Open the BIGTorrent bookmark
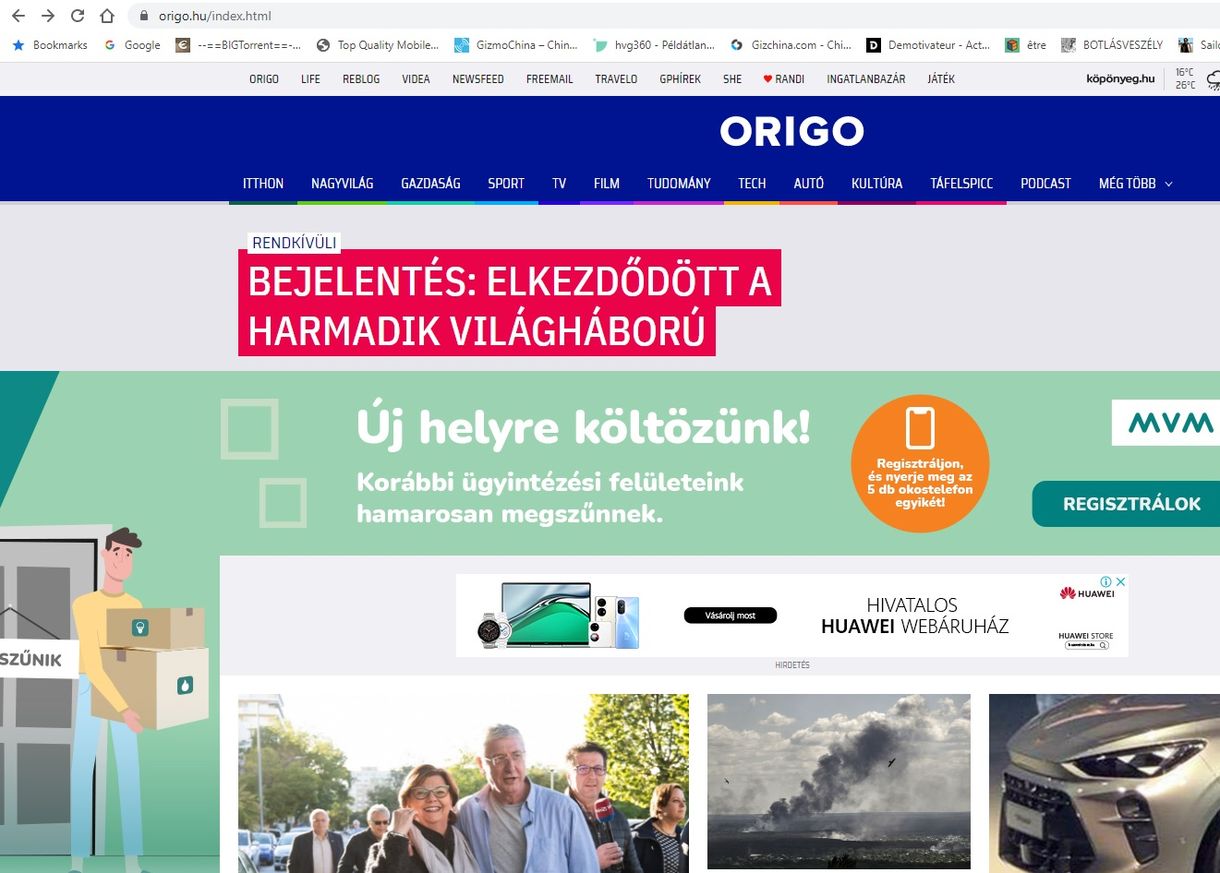The image size is (1220, 873). (x=238, y=45)
